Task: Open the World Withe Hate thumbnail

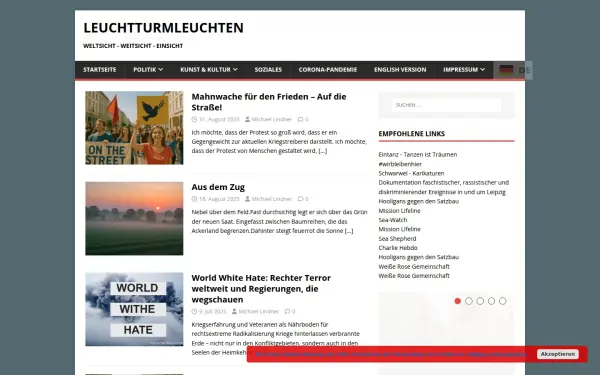Action: click(x=134, y=309)
